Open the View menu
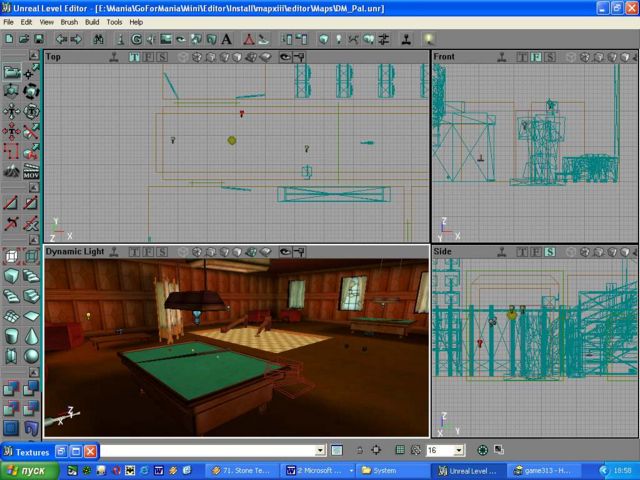This screenshot has height=480, width=640. (46, 22)
